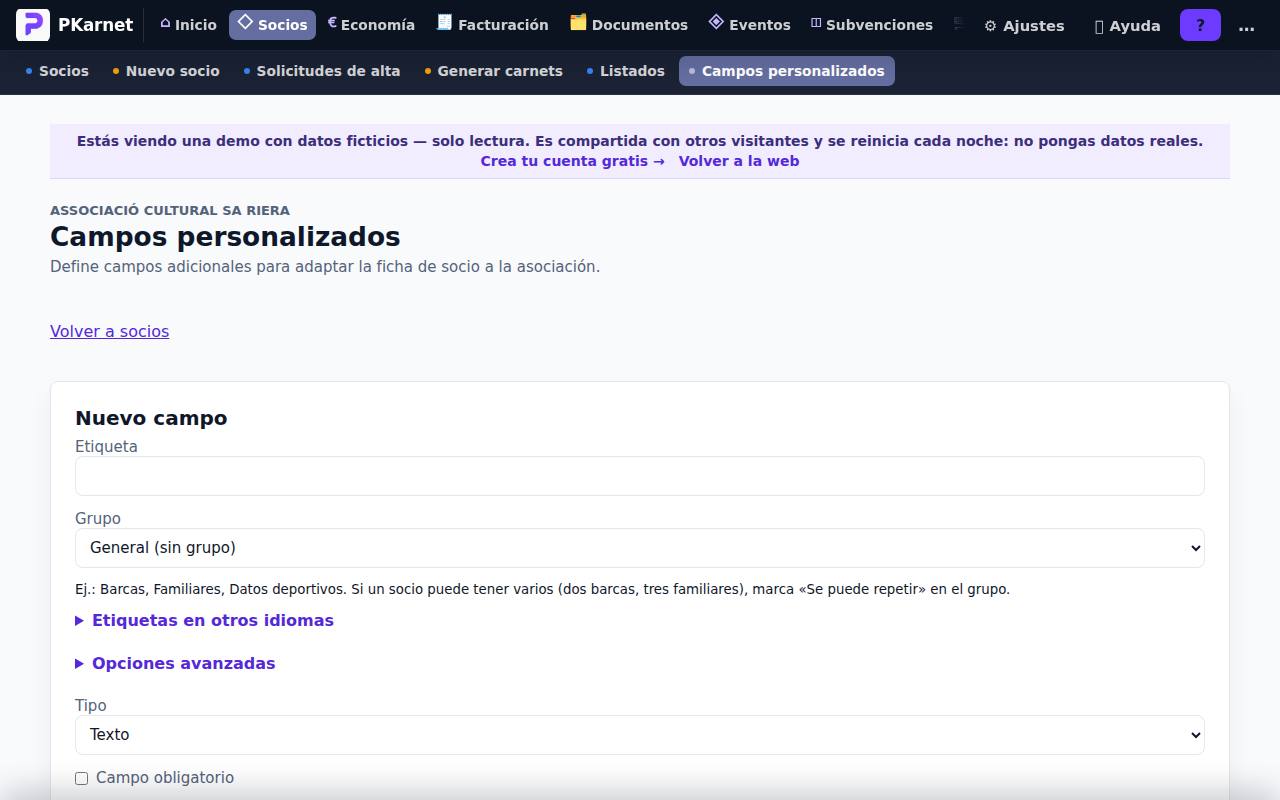Select Campos personalizados subtab
Screen dimensions: 1280x800
[787, 71]
